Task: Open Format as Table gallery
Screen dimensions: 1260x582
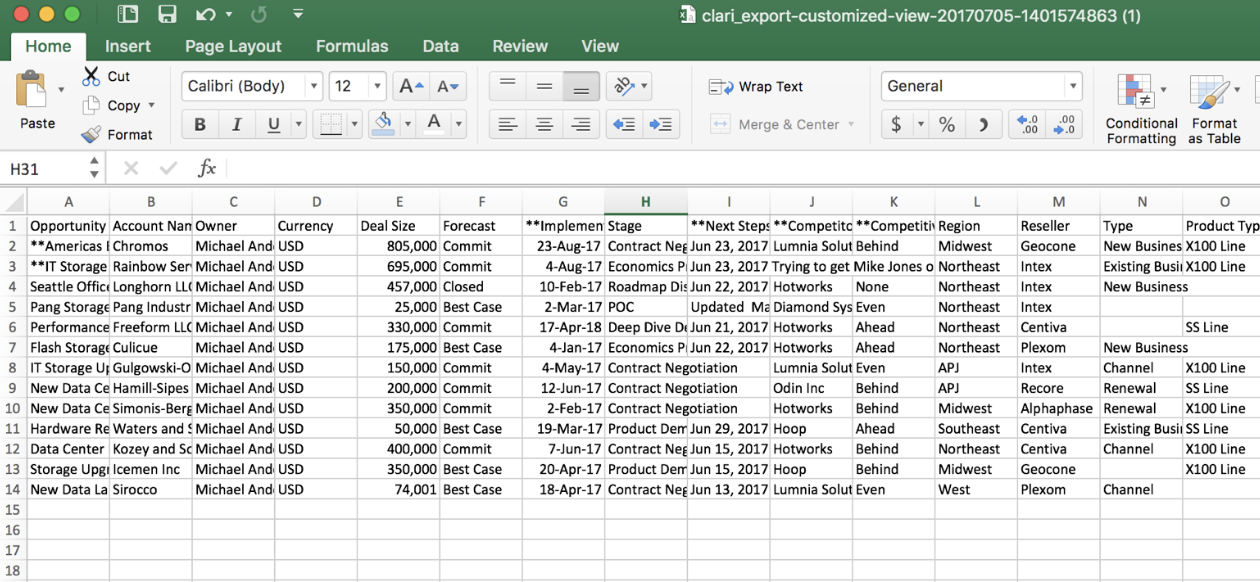Action: tap(1214, 108)
